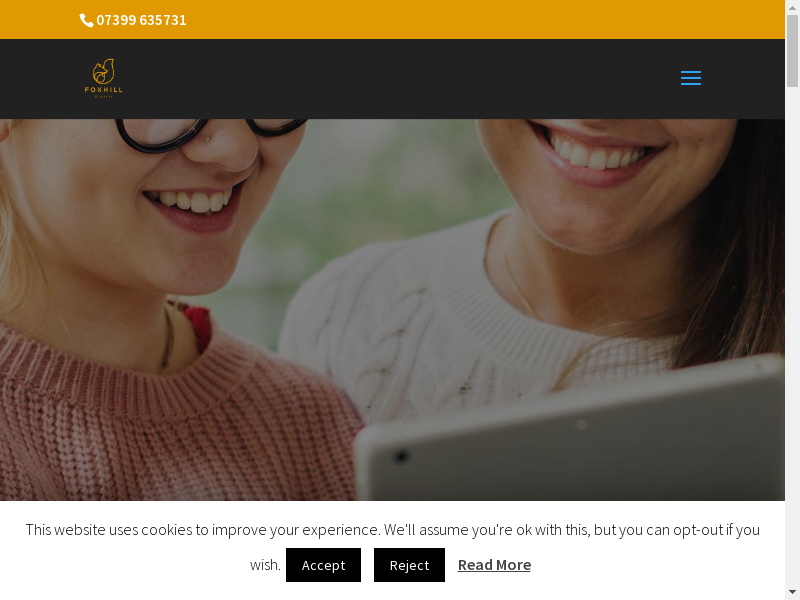The image size is (800, 600).
Task: Click the vertical scrollbar thumb
Action: tap(792, 51)
